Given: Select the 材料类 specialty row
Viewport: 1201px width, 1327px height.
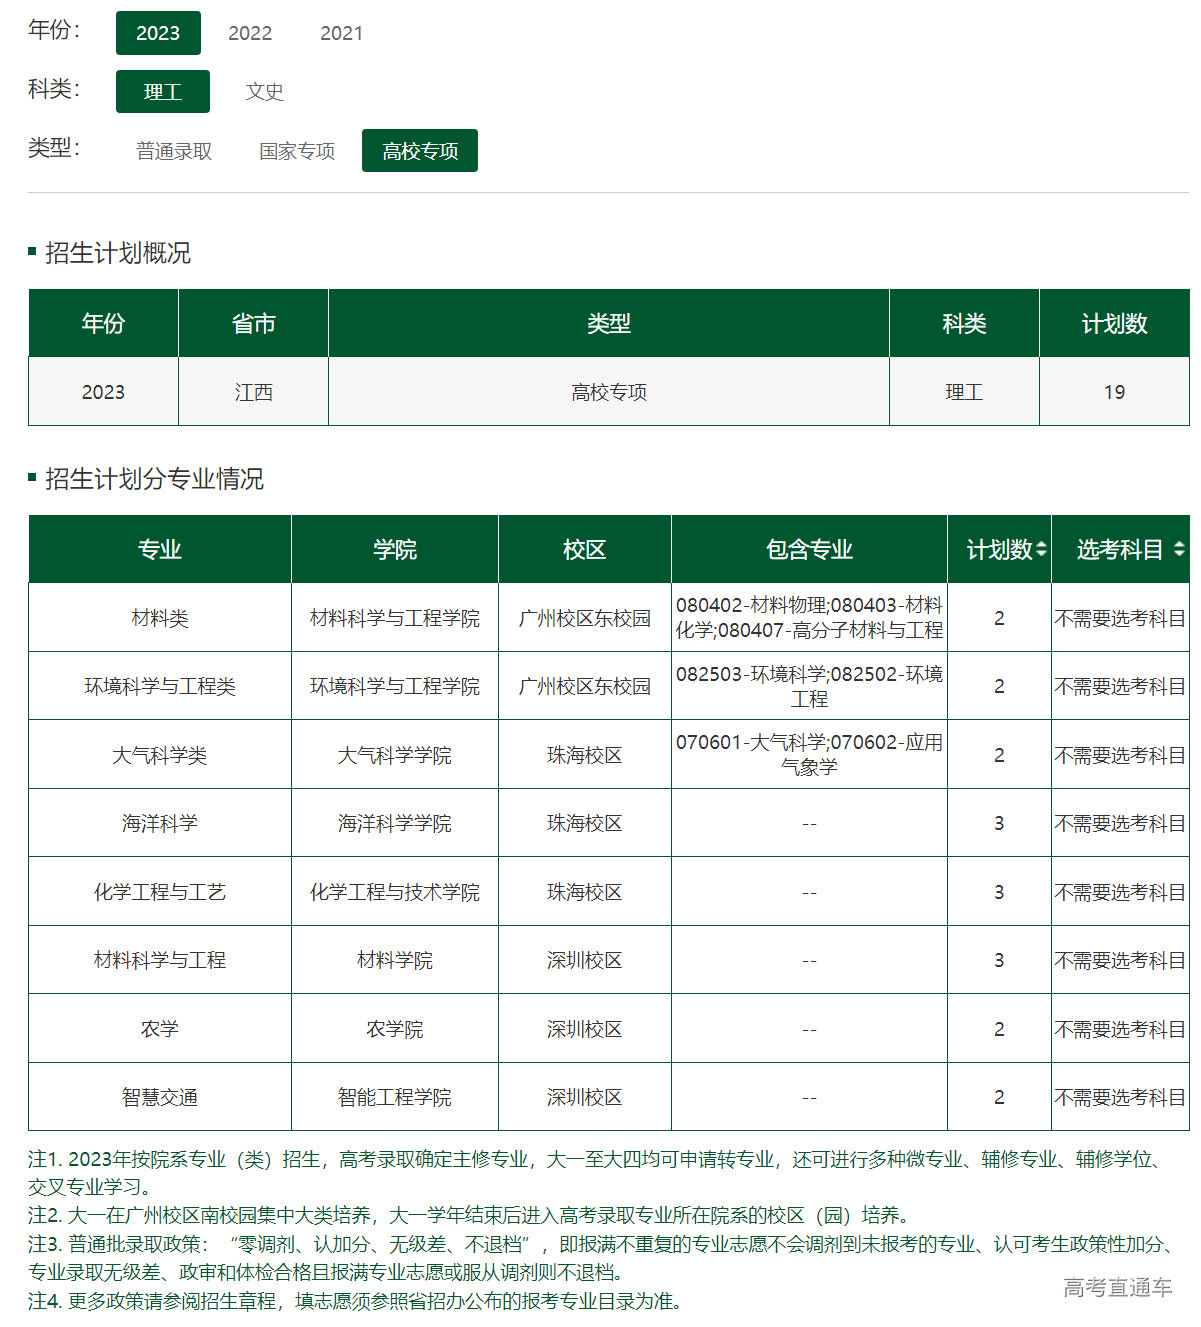Looking at the screenshot, I should point(159,617).
